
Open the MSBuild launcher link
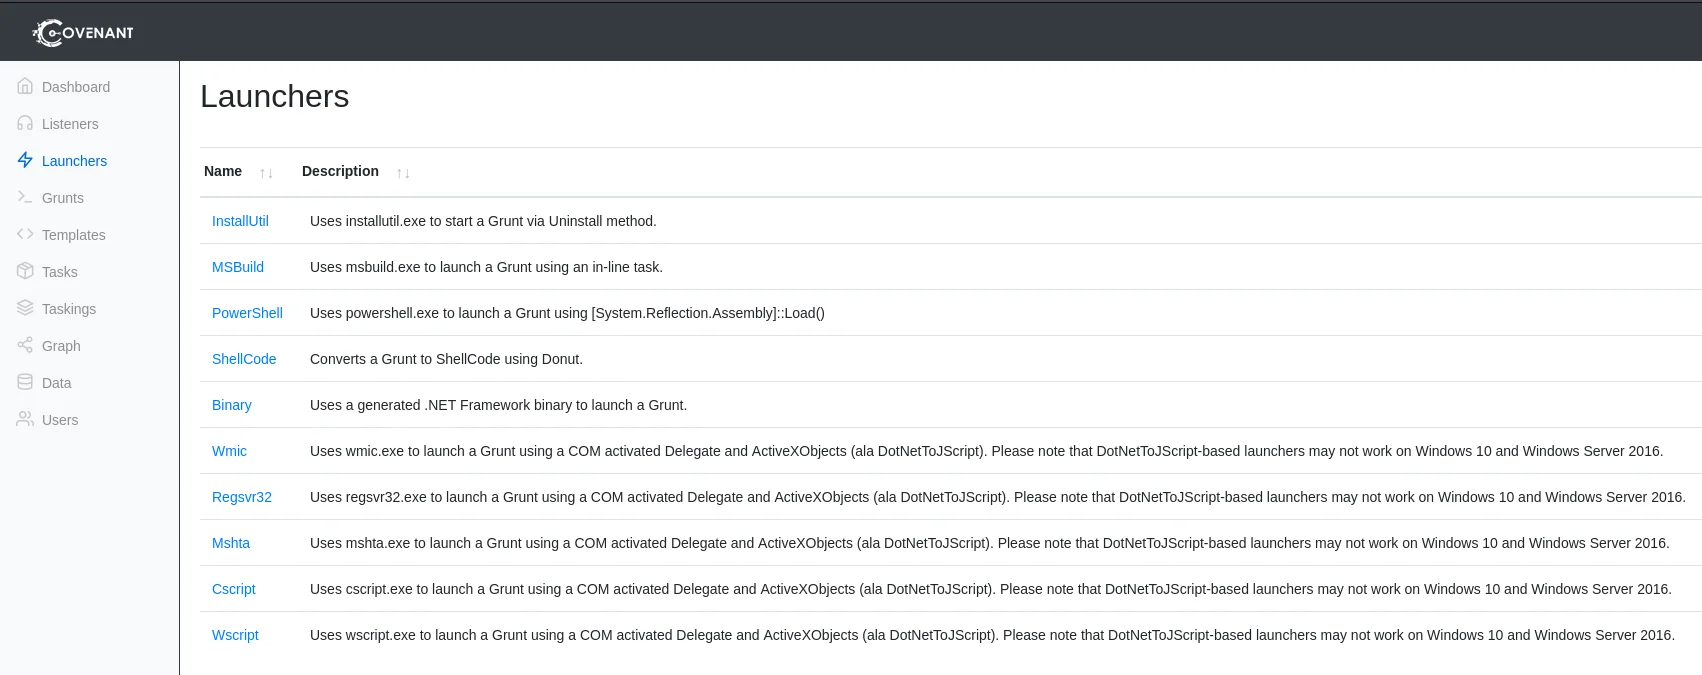(238, 267)
